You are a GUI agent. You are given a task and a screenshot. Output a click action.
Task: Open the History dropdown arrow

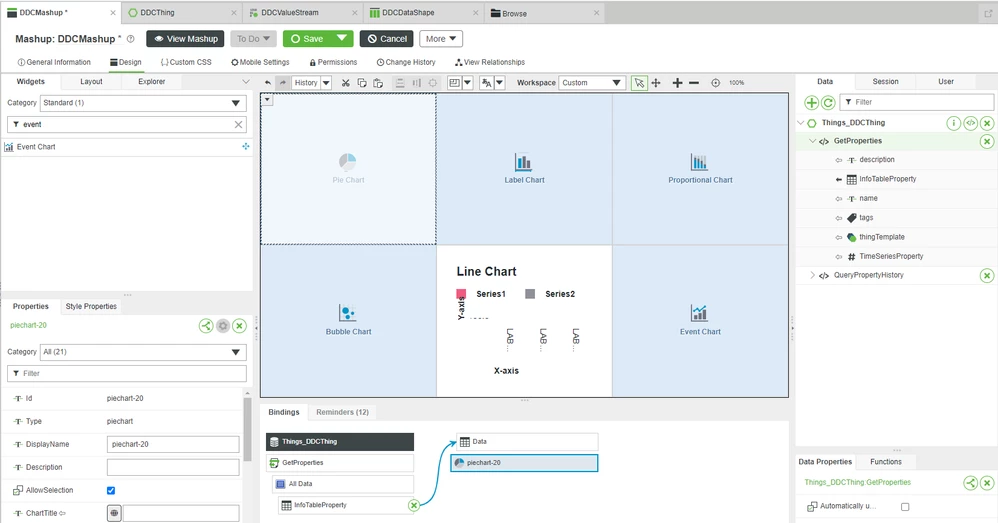click(326, 83)
